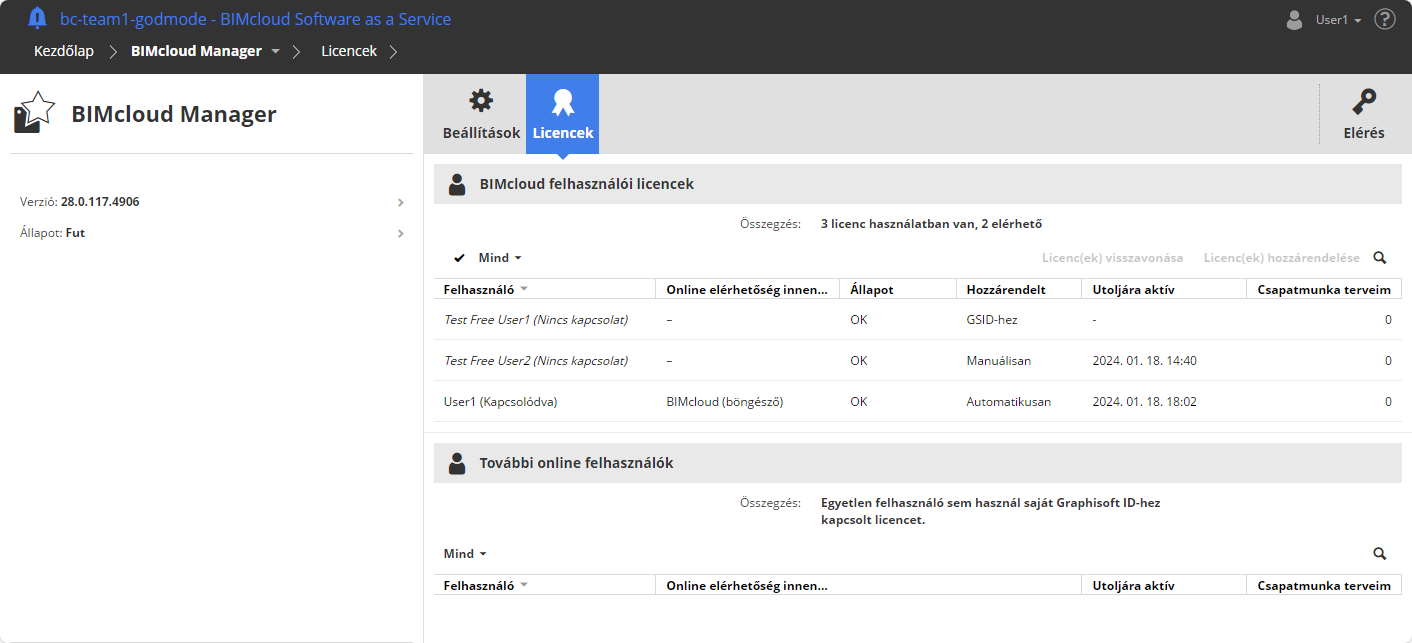Viewport: 1412px width, 643px height.
Task: Click the User1 profile avatar icon
Action: [x=1294, y=19]
